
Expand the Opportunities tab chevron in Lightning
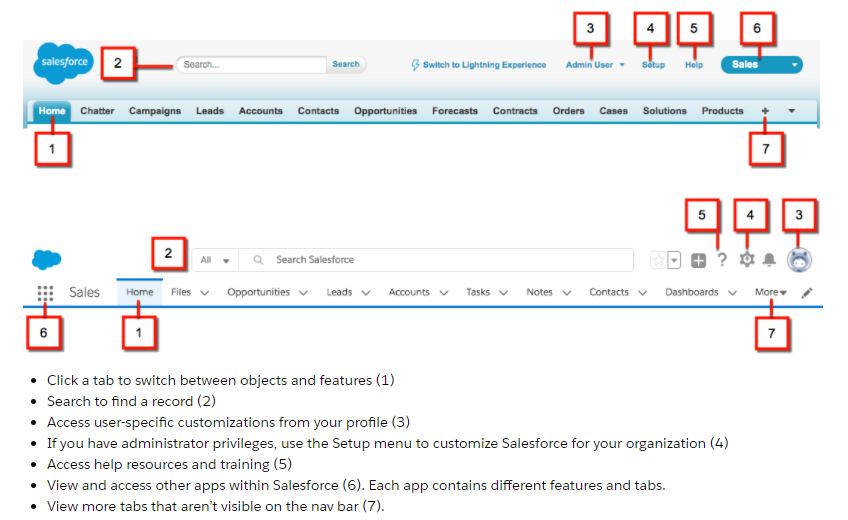[x=311, y=293]
